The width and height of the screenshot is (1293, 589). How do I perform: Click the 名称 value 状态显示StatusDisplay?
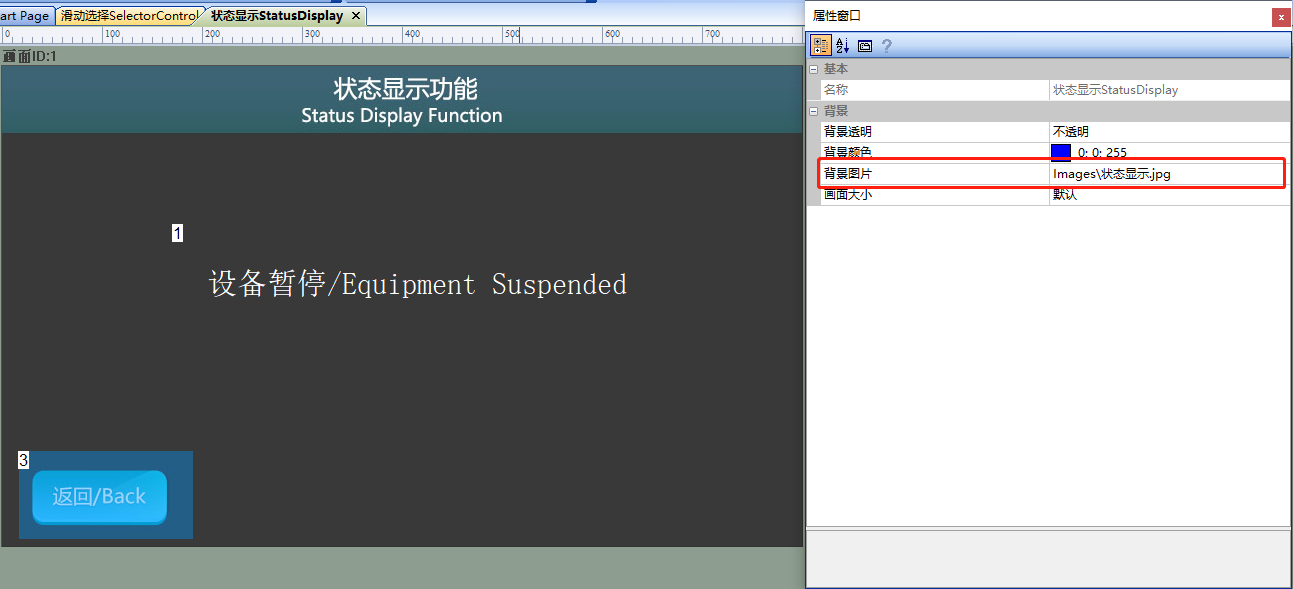tap(1115, 90)
